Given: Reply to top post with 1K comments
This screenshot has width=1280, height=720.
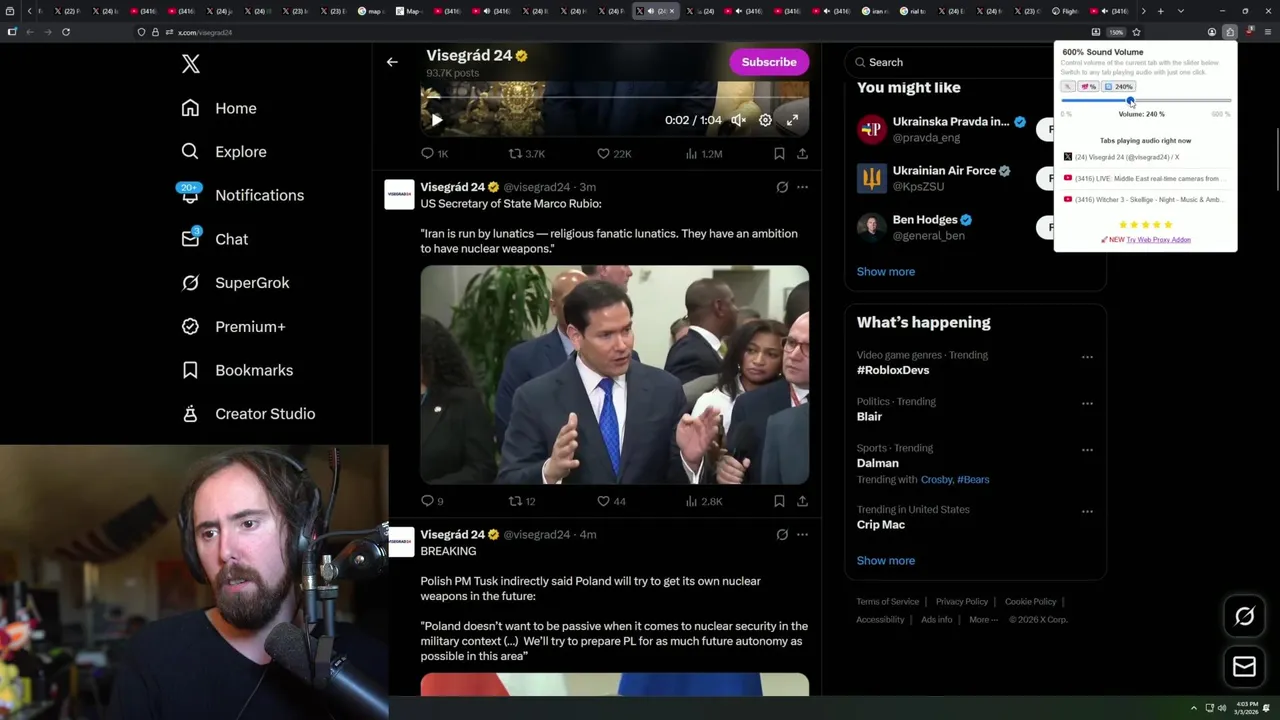Looking at the screenshot, I should 434,154.
